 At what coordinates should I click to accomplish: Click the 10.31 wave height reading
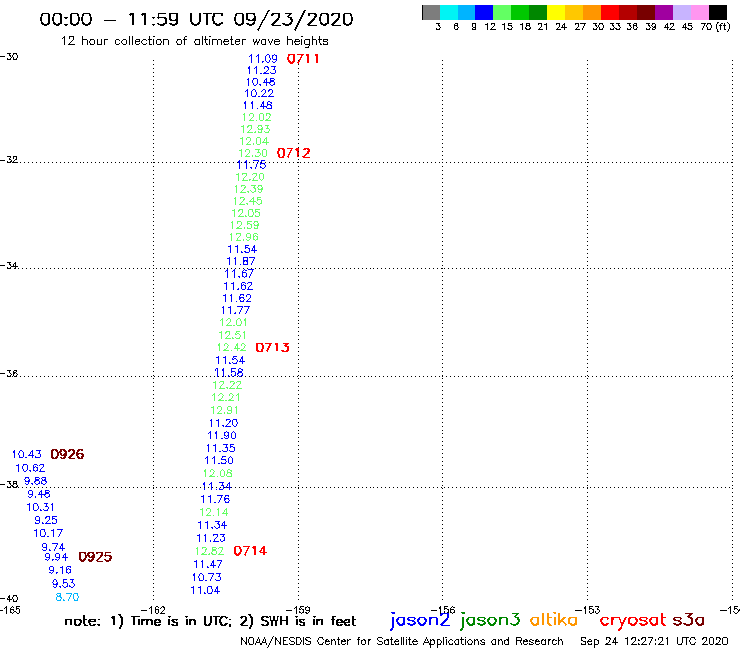pos(41,507)
